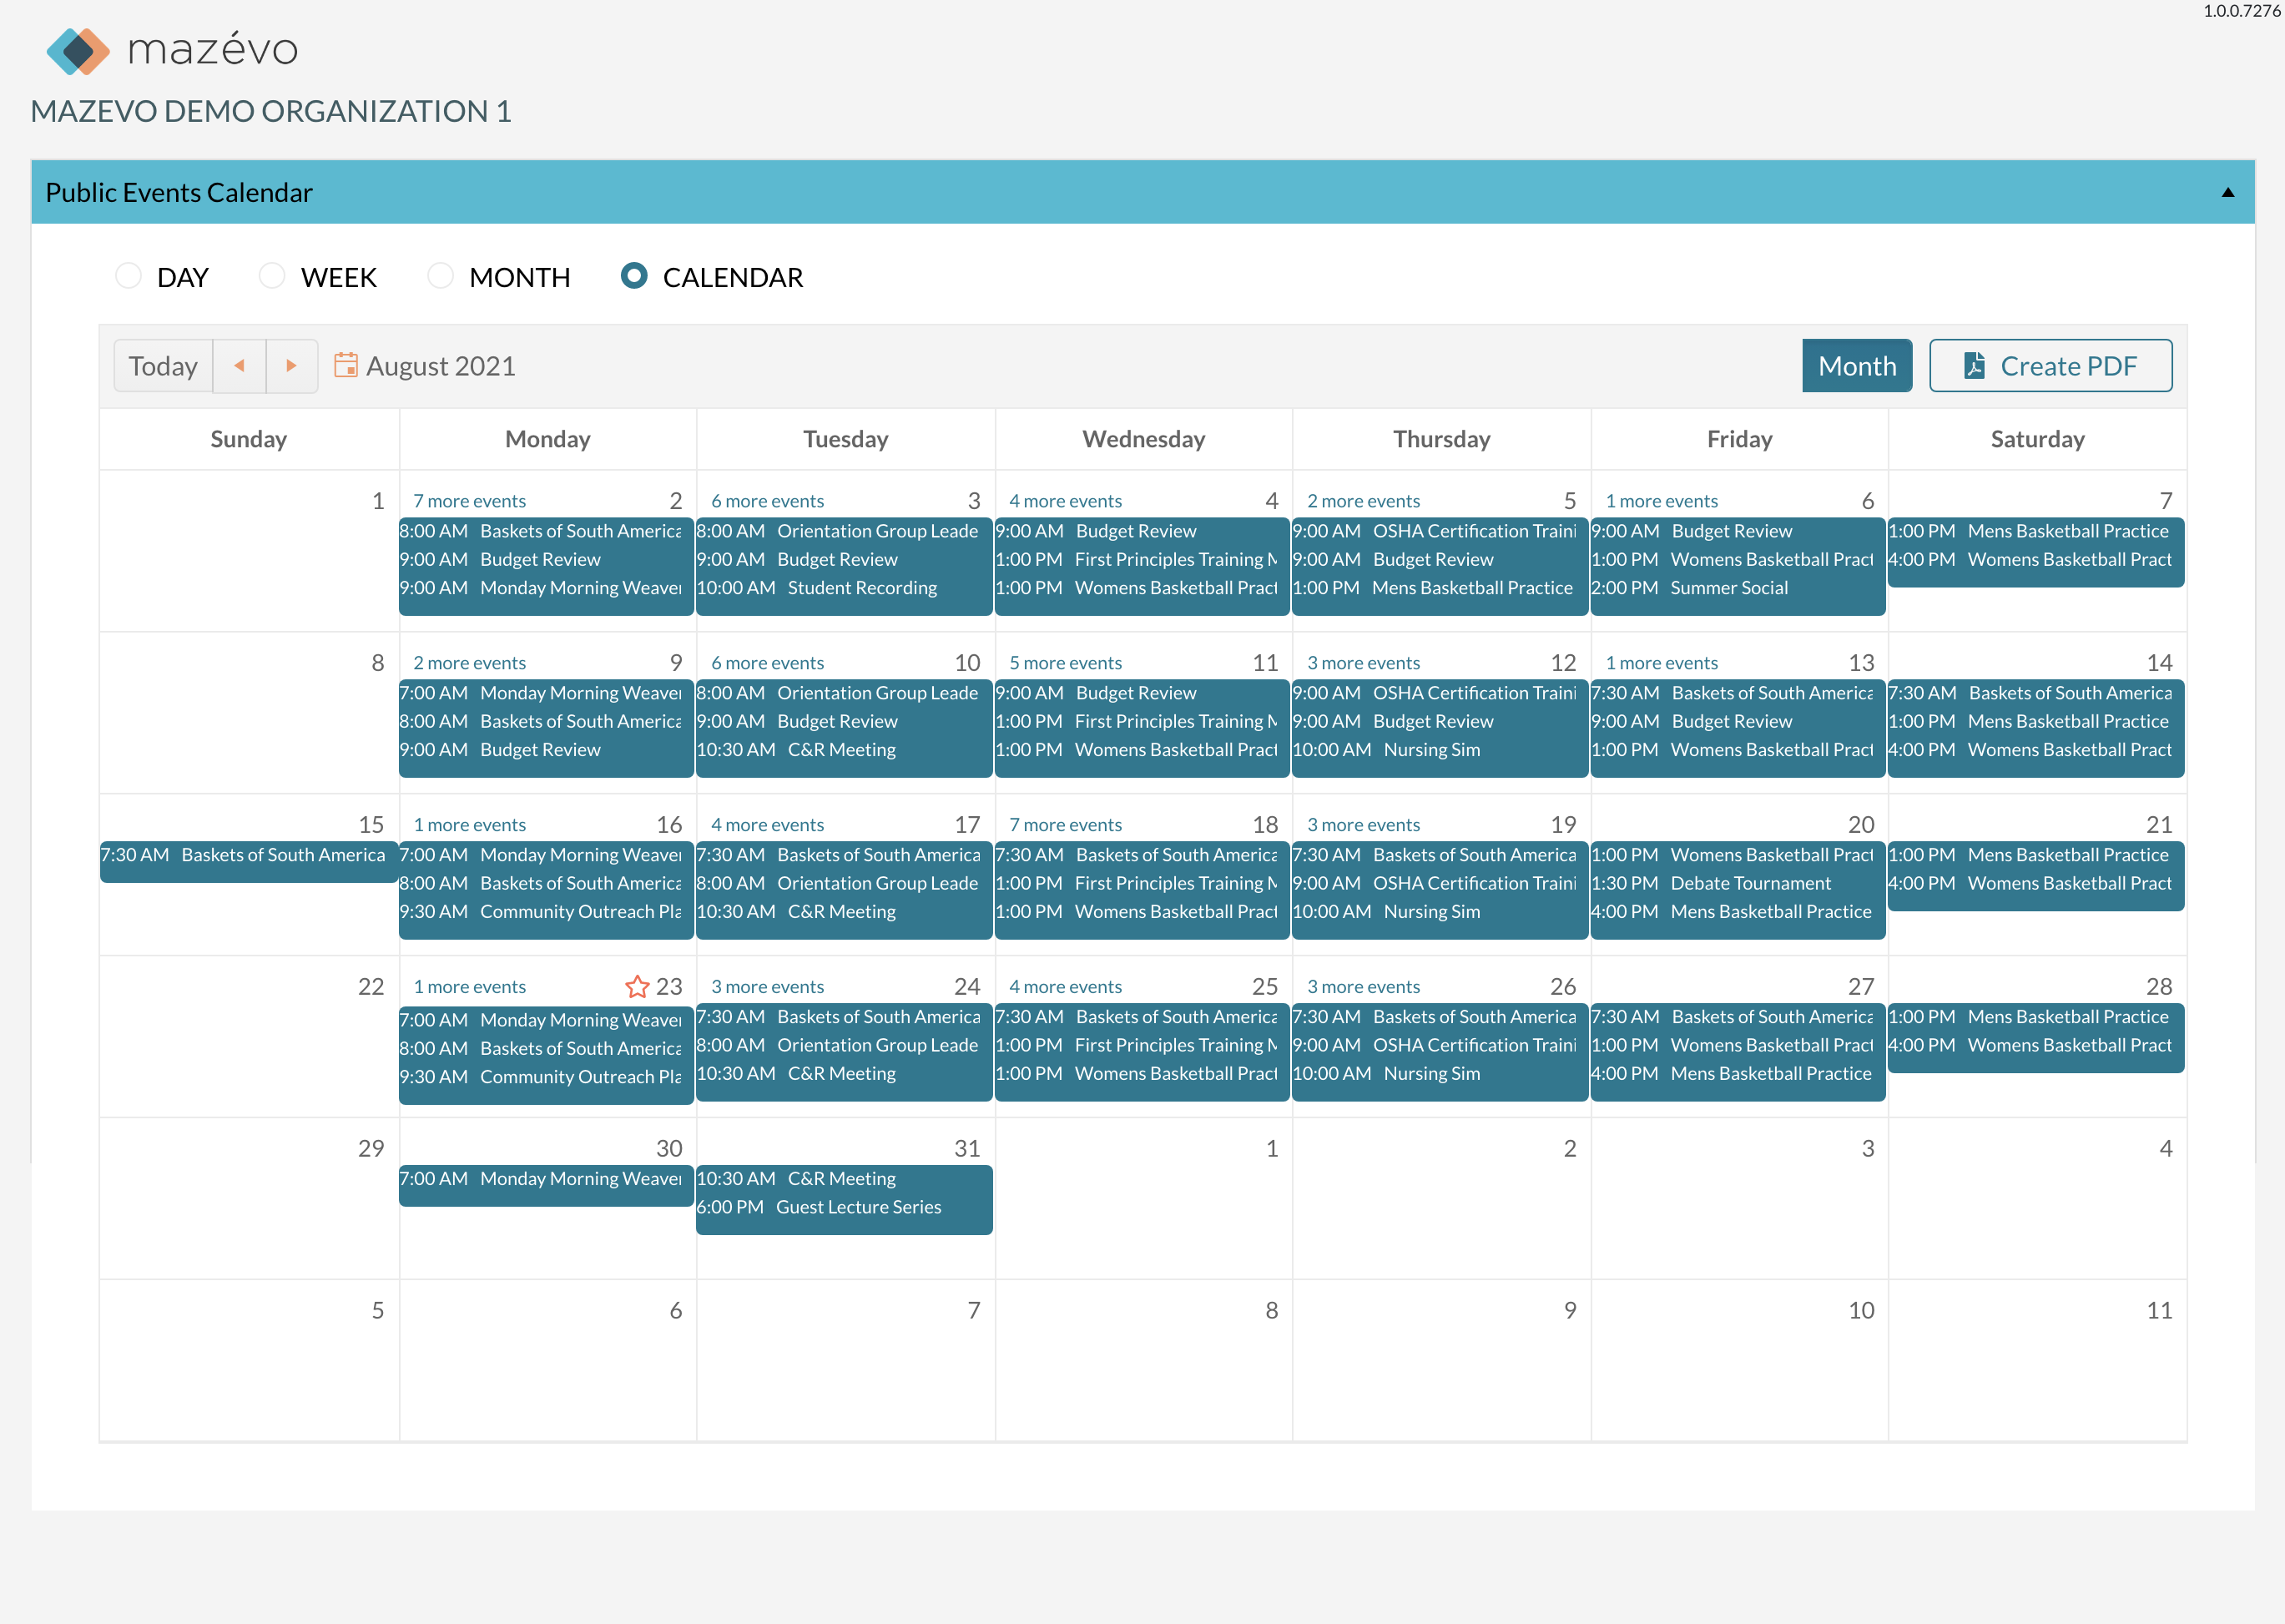Open Womens Basketball Practice on August 28
The height and width of the screenshot is (1624, 2285).
point(2035,1045)
